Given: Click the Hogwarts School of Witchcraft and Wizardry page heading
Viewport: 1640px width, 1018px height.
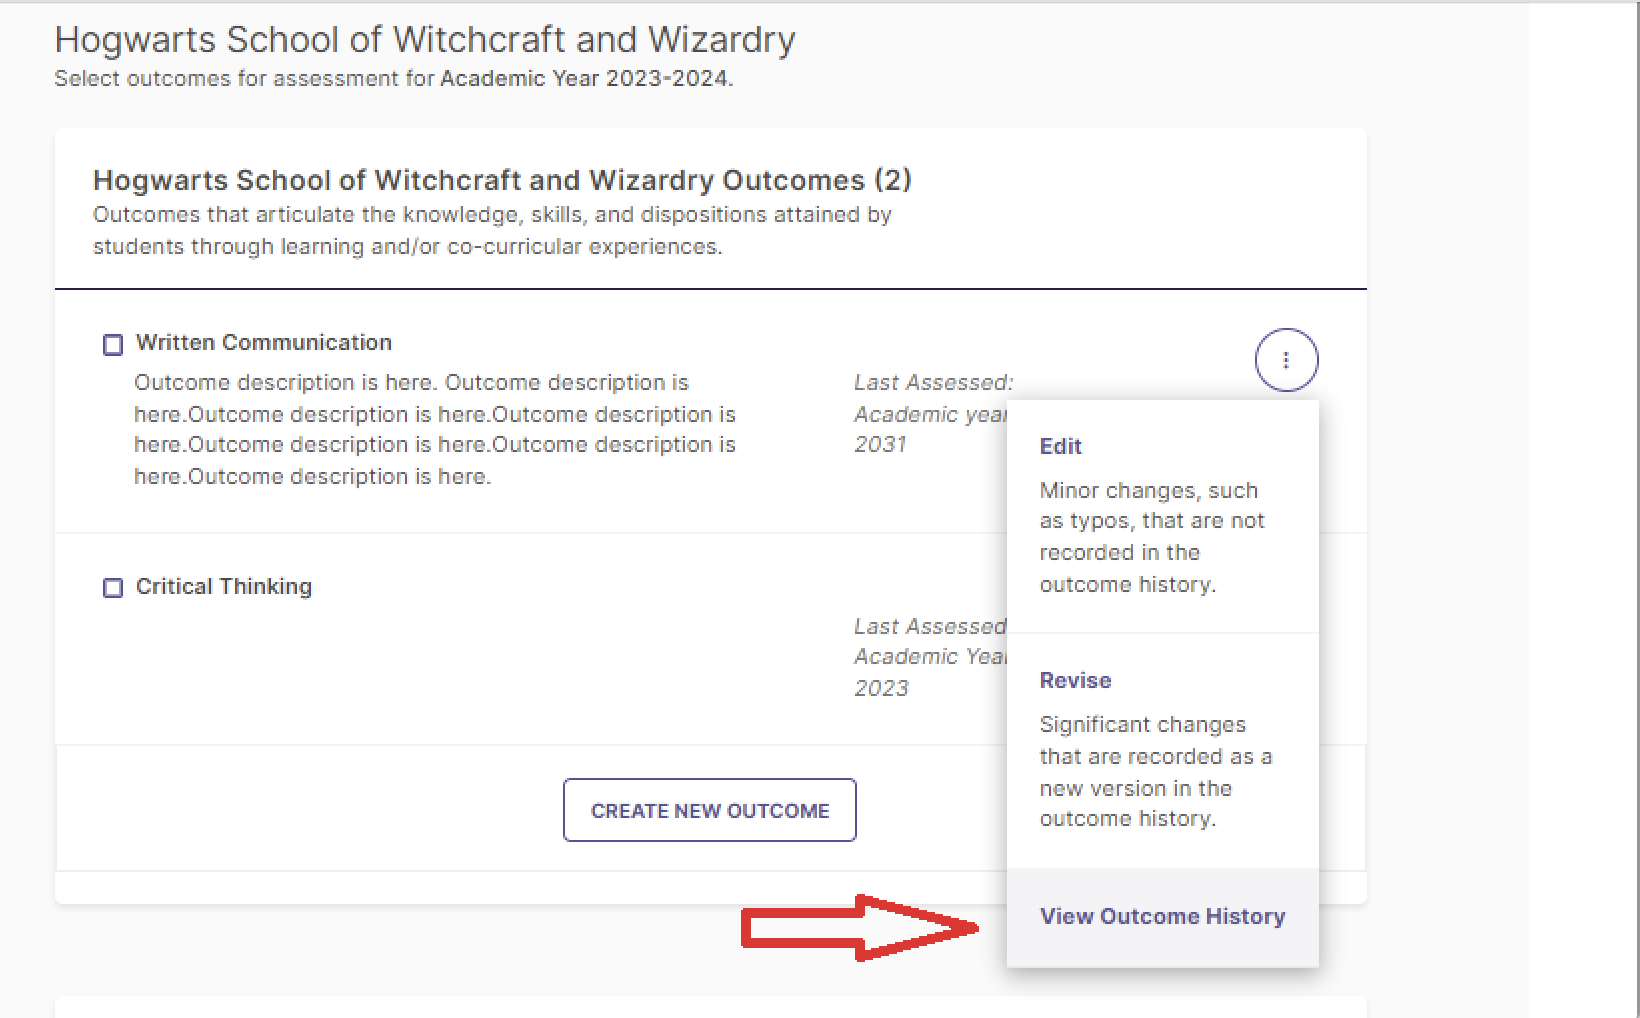Looking at the screenshot, I should [x=425, y=39].
